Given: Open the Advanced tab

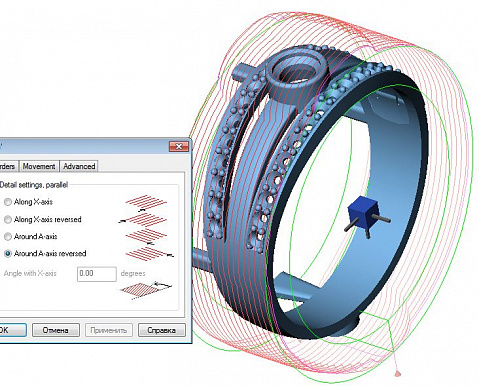Looking at the screenshot, I should pyautogui.click(x=79, y=166).
